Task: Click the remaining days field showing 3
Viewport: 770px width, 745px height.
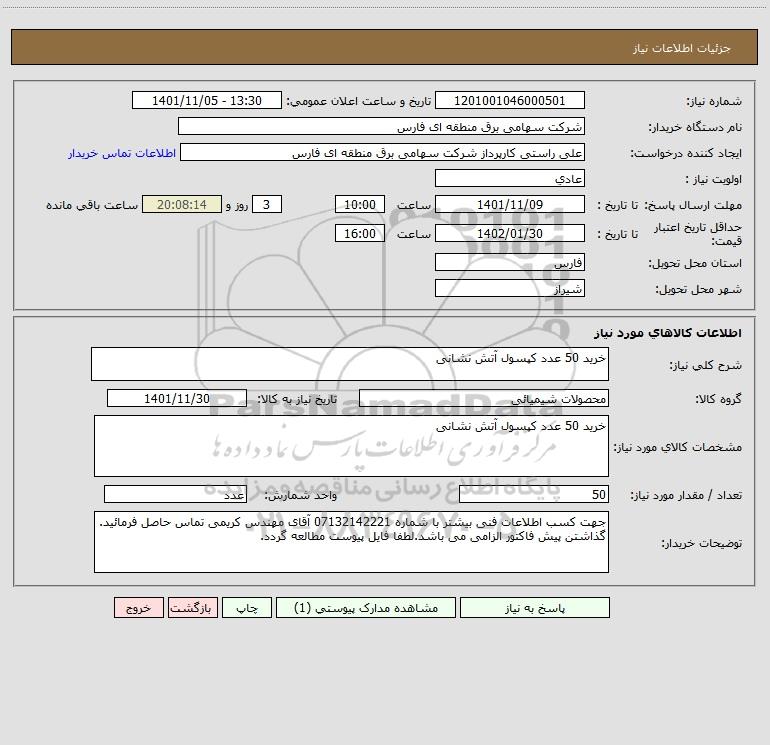Action: [x=267, y=204]
